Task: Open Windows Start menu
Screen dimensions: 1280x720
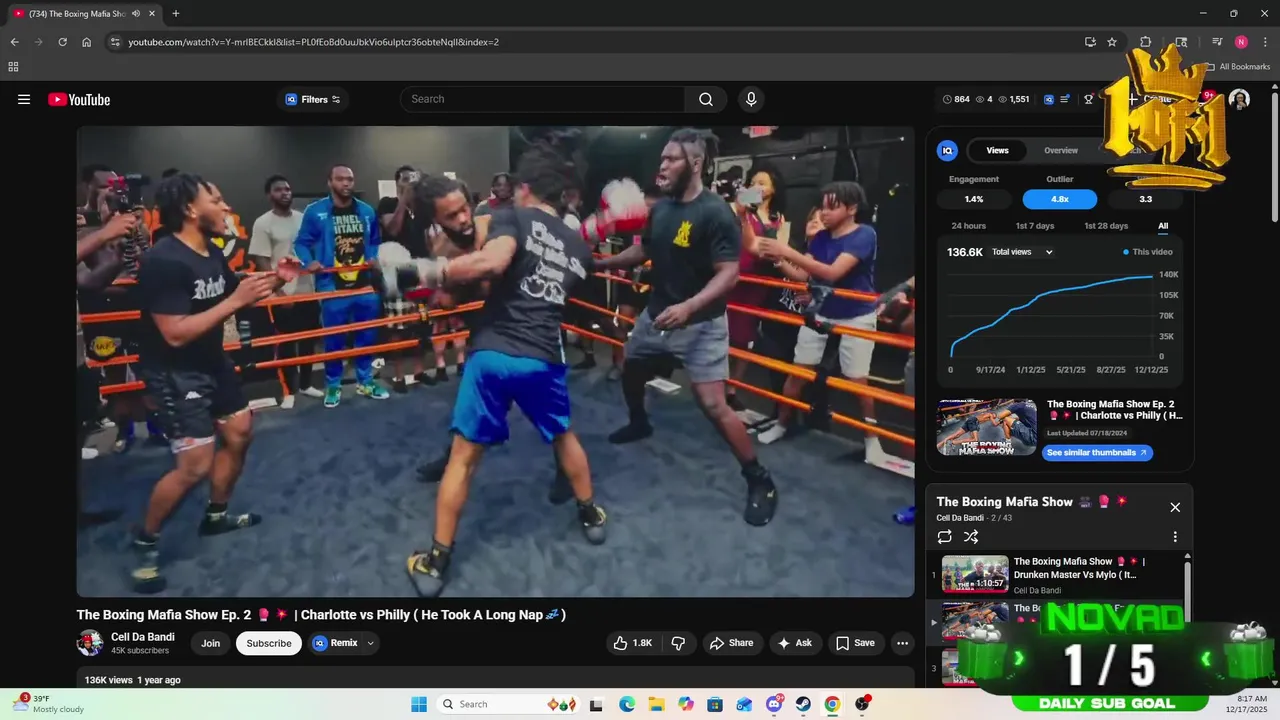Action: [418, 704]
